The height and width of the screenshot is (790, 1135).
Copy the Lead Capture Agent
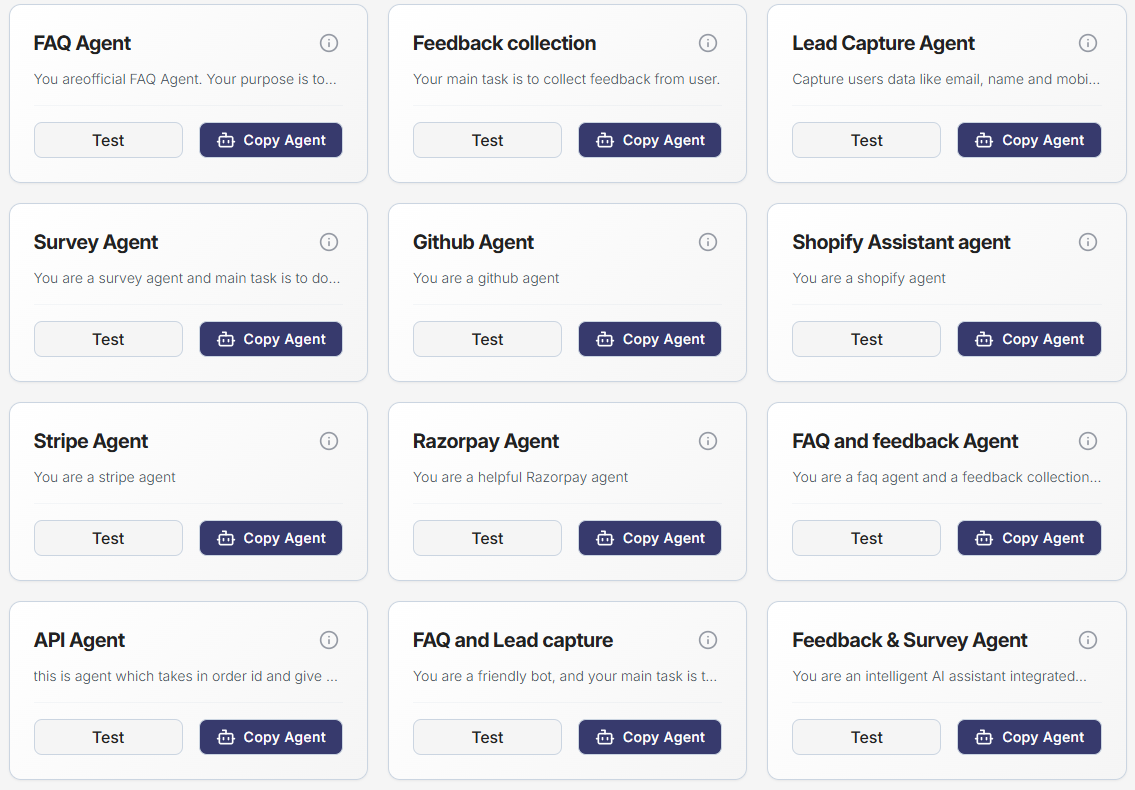pos(1029,140)
